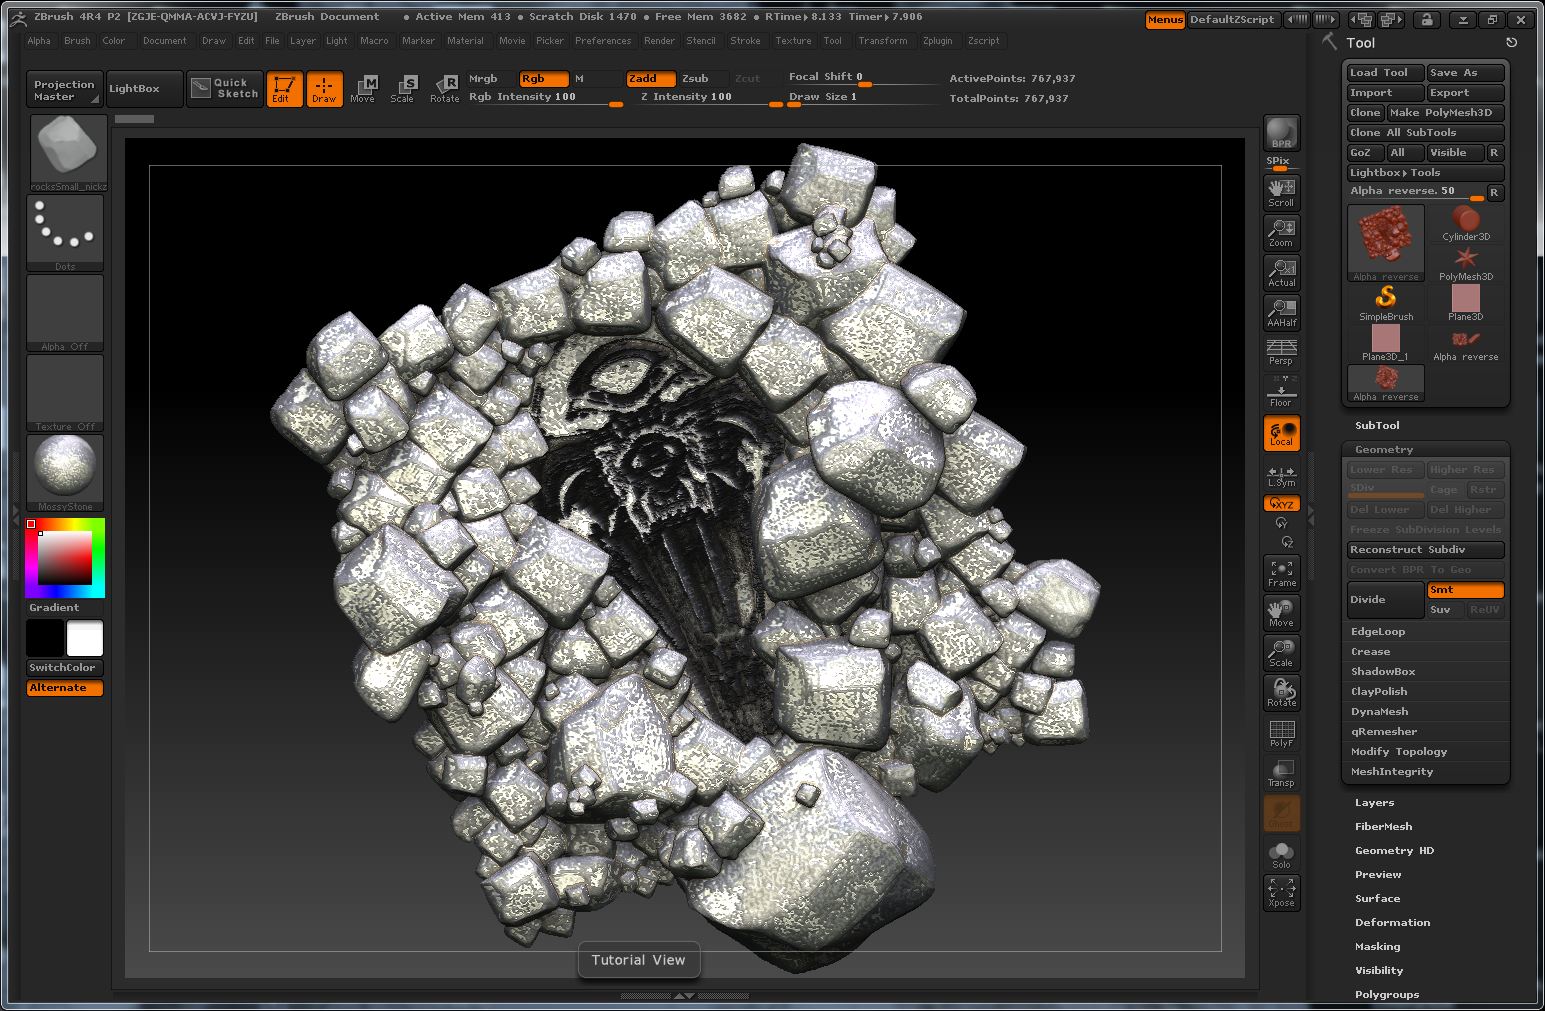The image size is (1545, 1011).
Task: Click the Make PolyMesh3D button
Action: (x=1445, y=113)
